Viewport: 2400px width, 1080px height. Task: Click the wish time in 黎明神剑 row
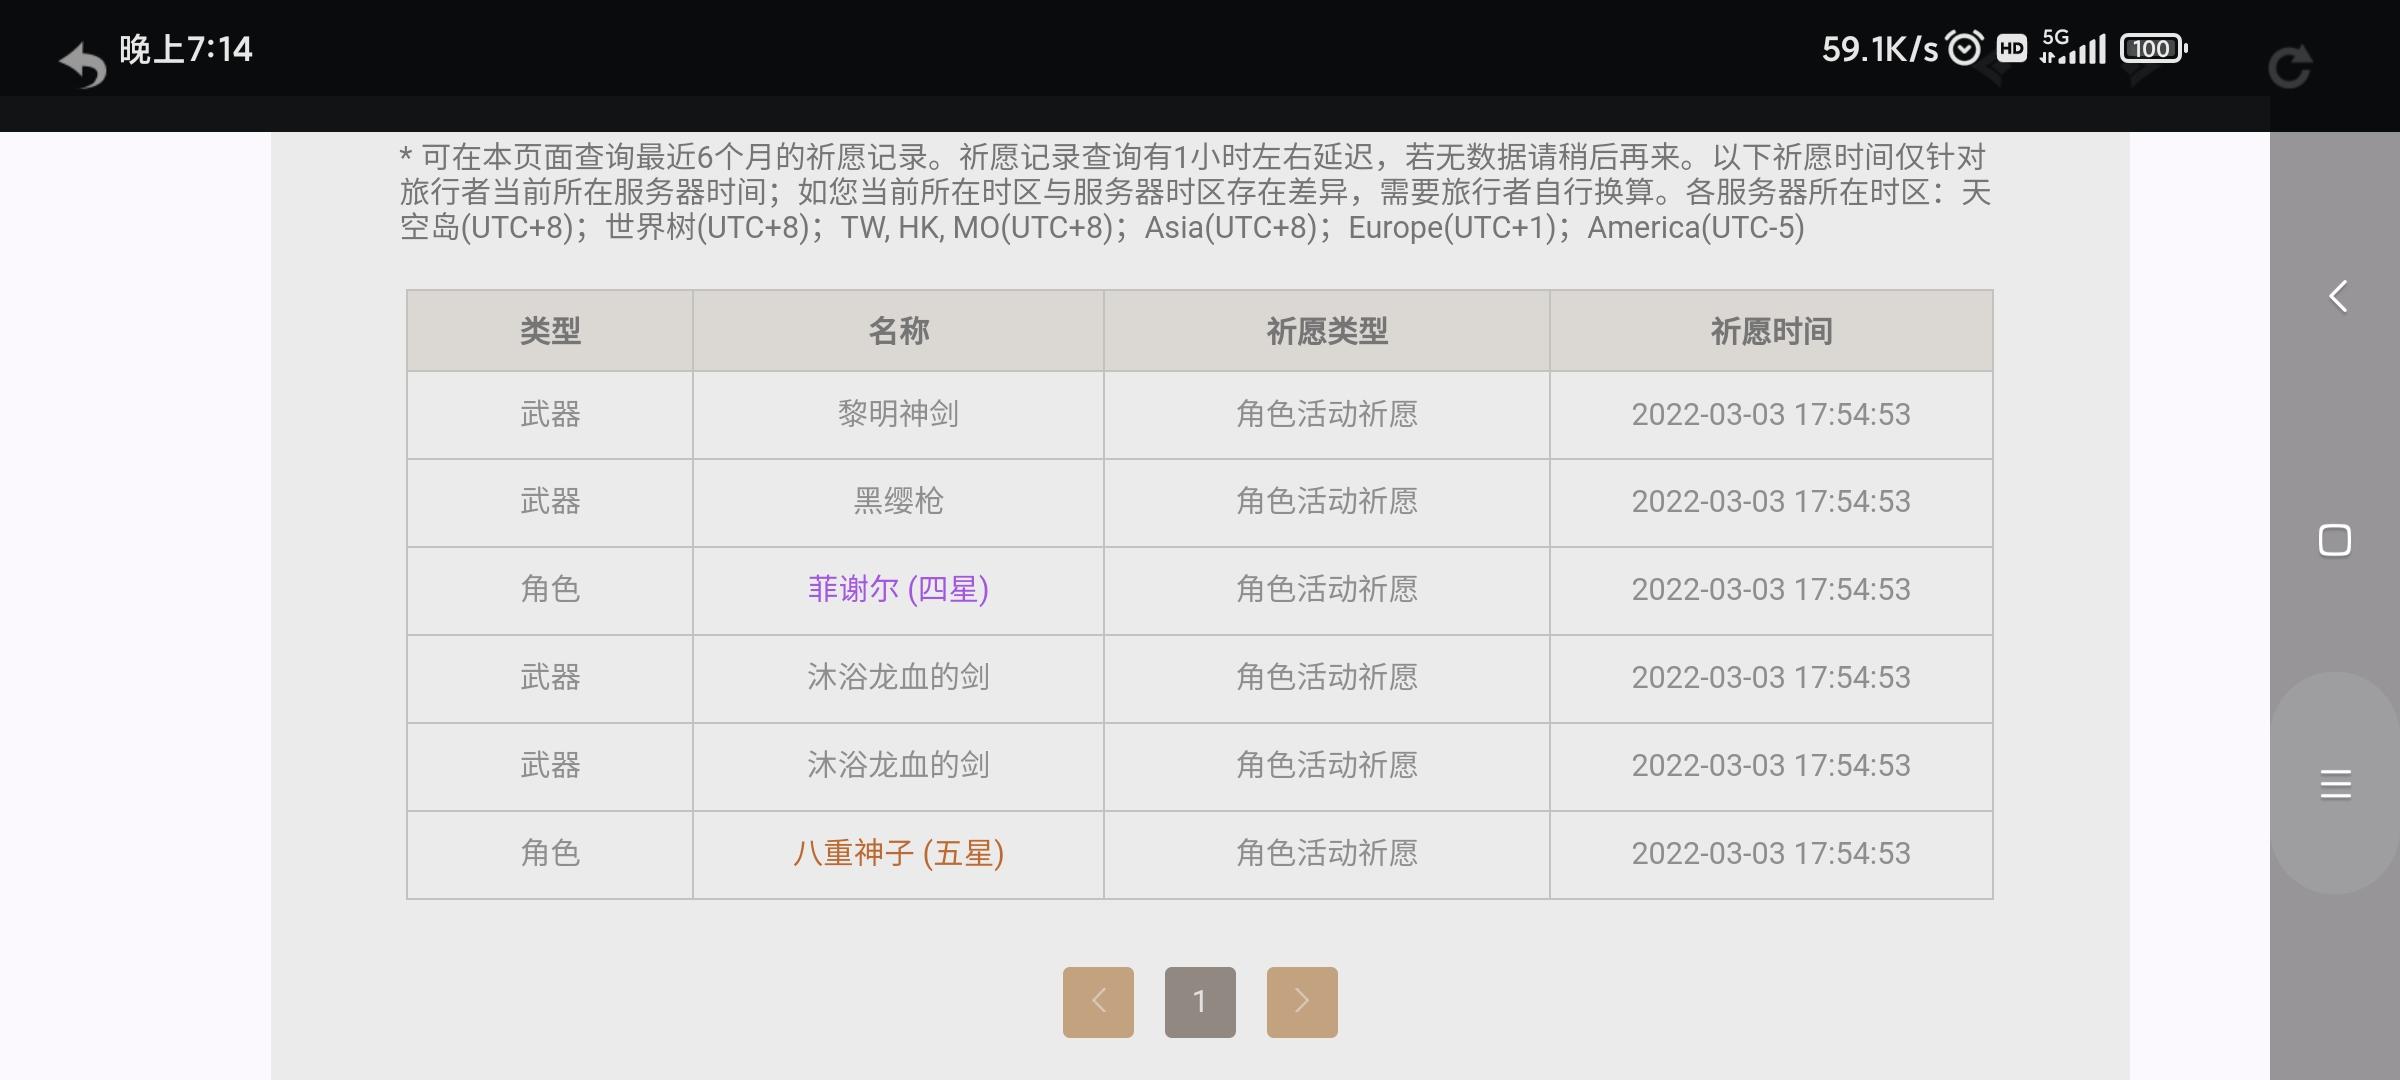(x=1771, y=414)
